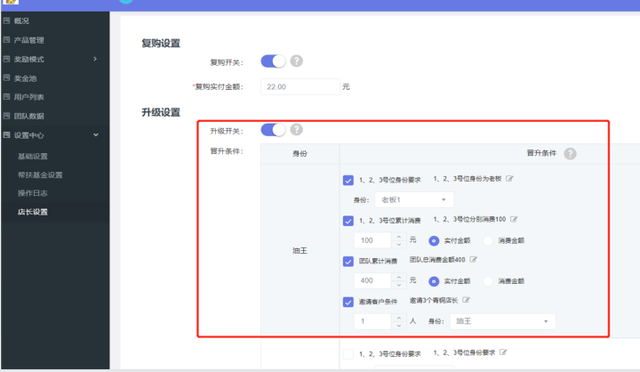Check the unchecked 身份要求 checkbox in lower row

pos(348,354)
